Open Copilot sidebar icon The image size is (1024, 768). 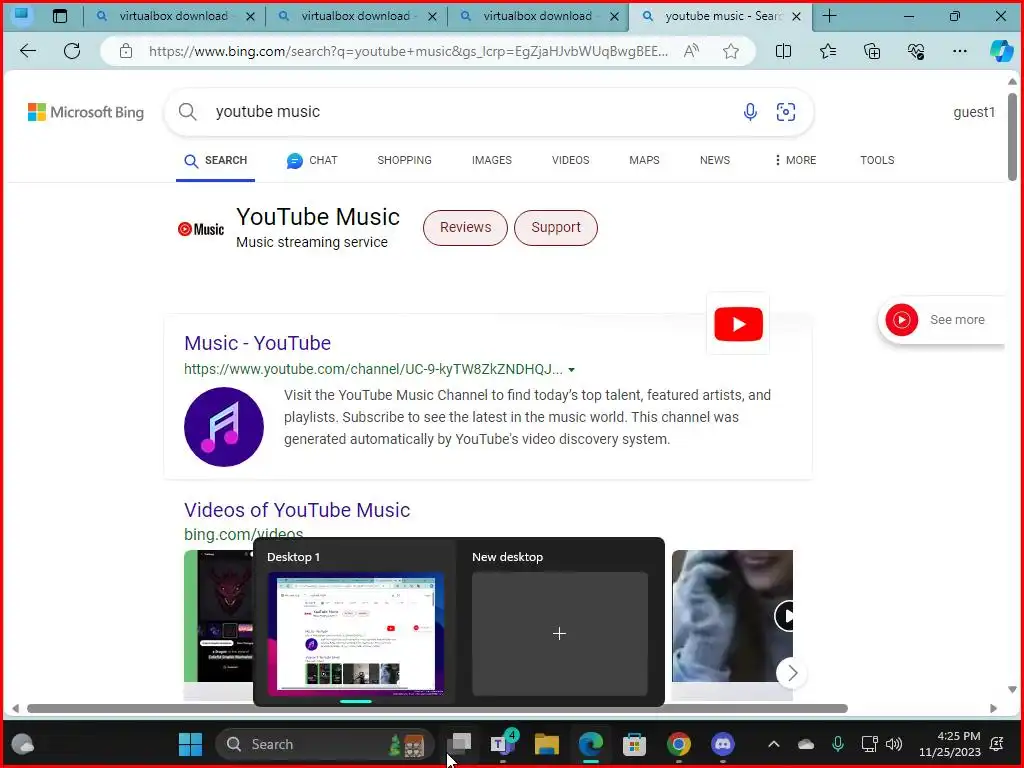click(x=1001, y=51)
